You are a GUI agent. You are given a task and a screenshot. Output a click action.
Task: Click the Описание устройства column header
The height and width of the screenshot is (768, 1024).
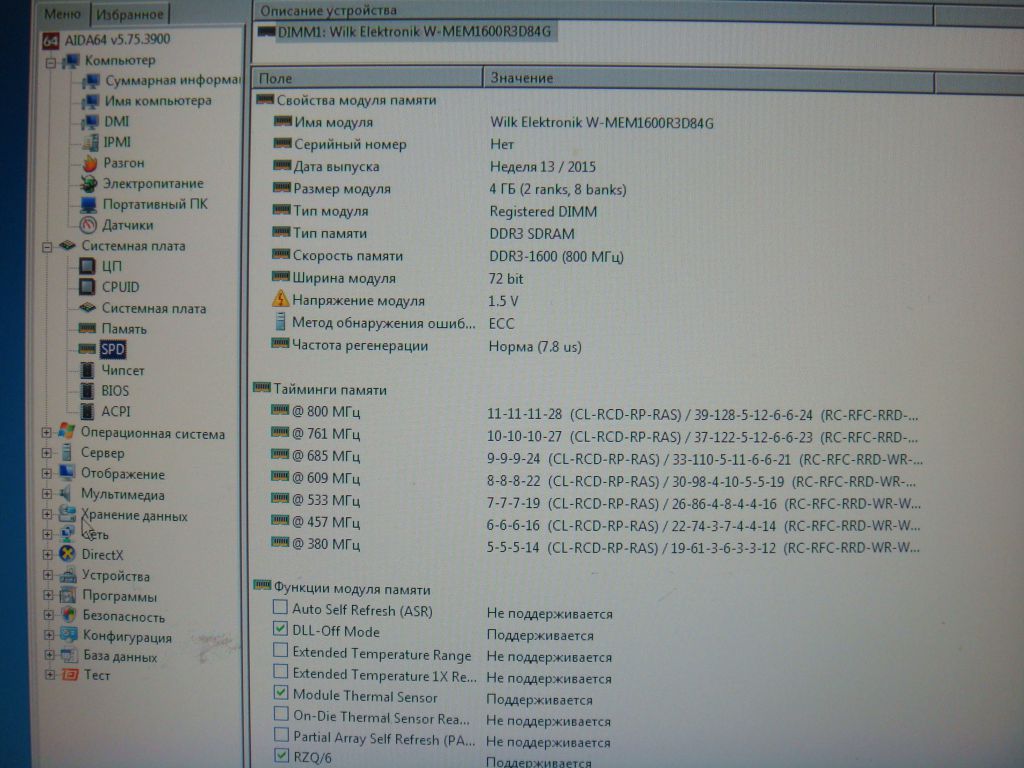(592, 11)
